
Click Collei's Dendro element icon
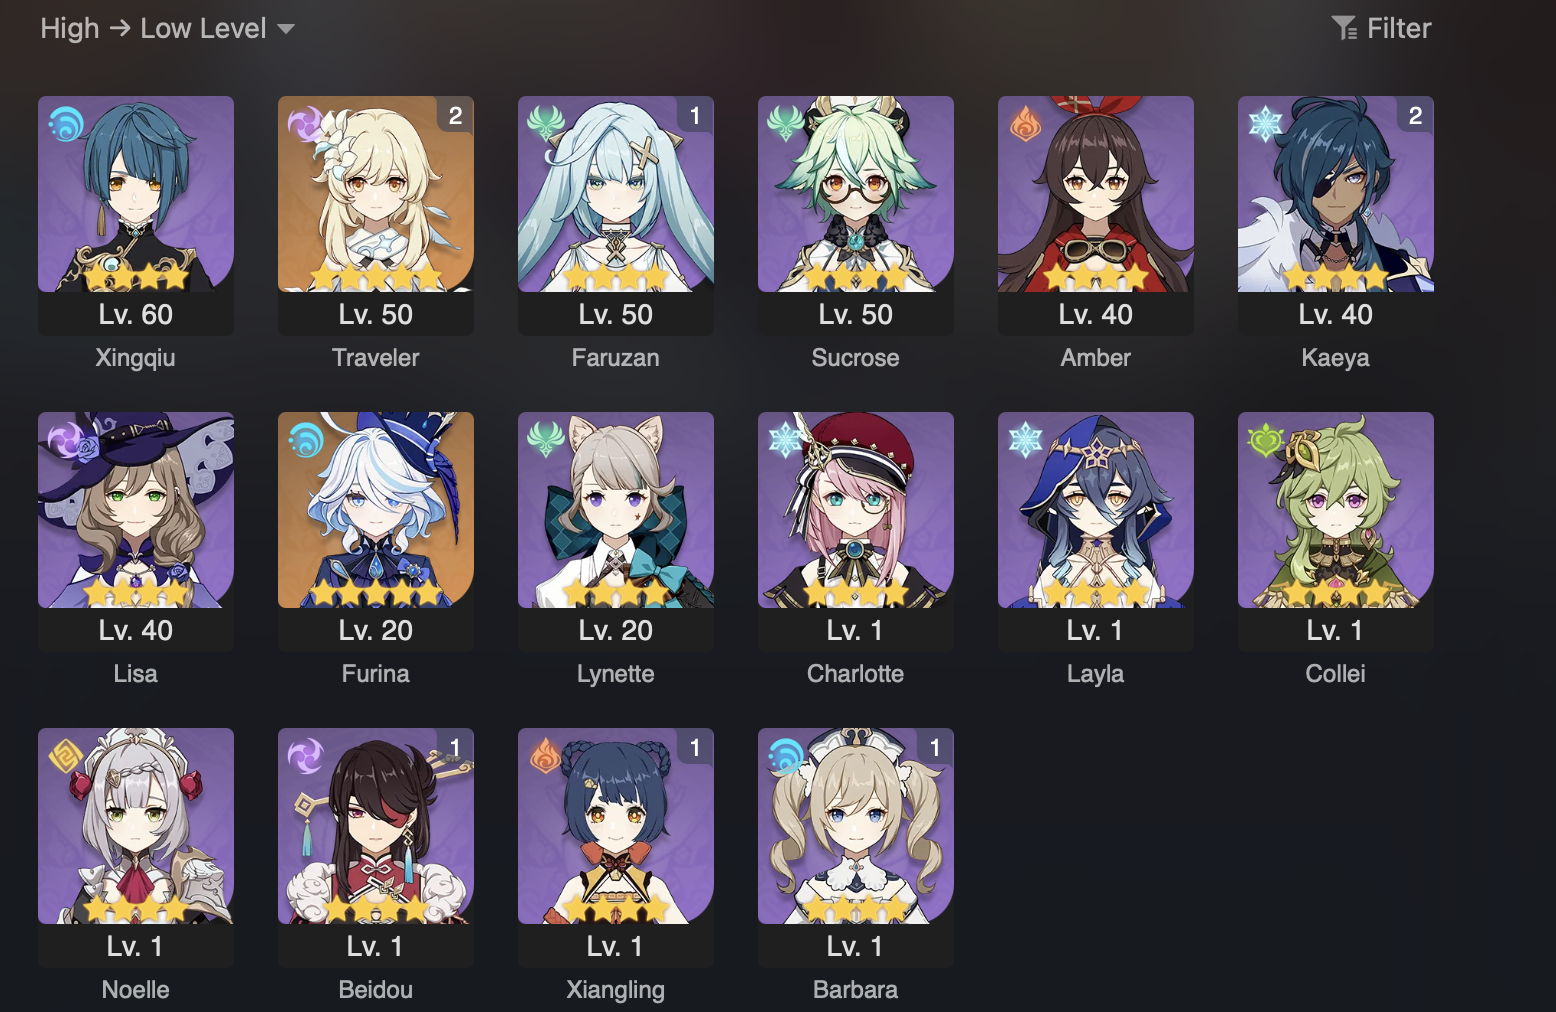click(x=1266, y=440)
